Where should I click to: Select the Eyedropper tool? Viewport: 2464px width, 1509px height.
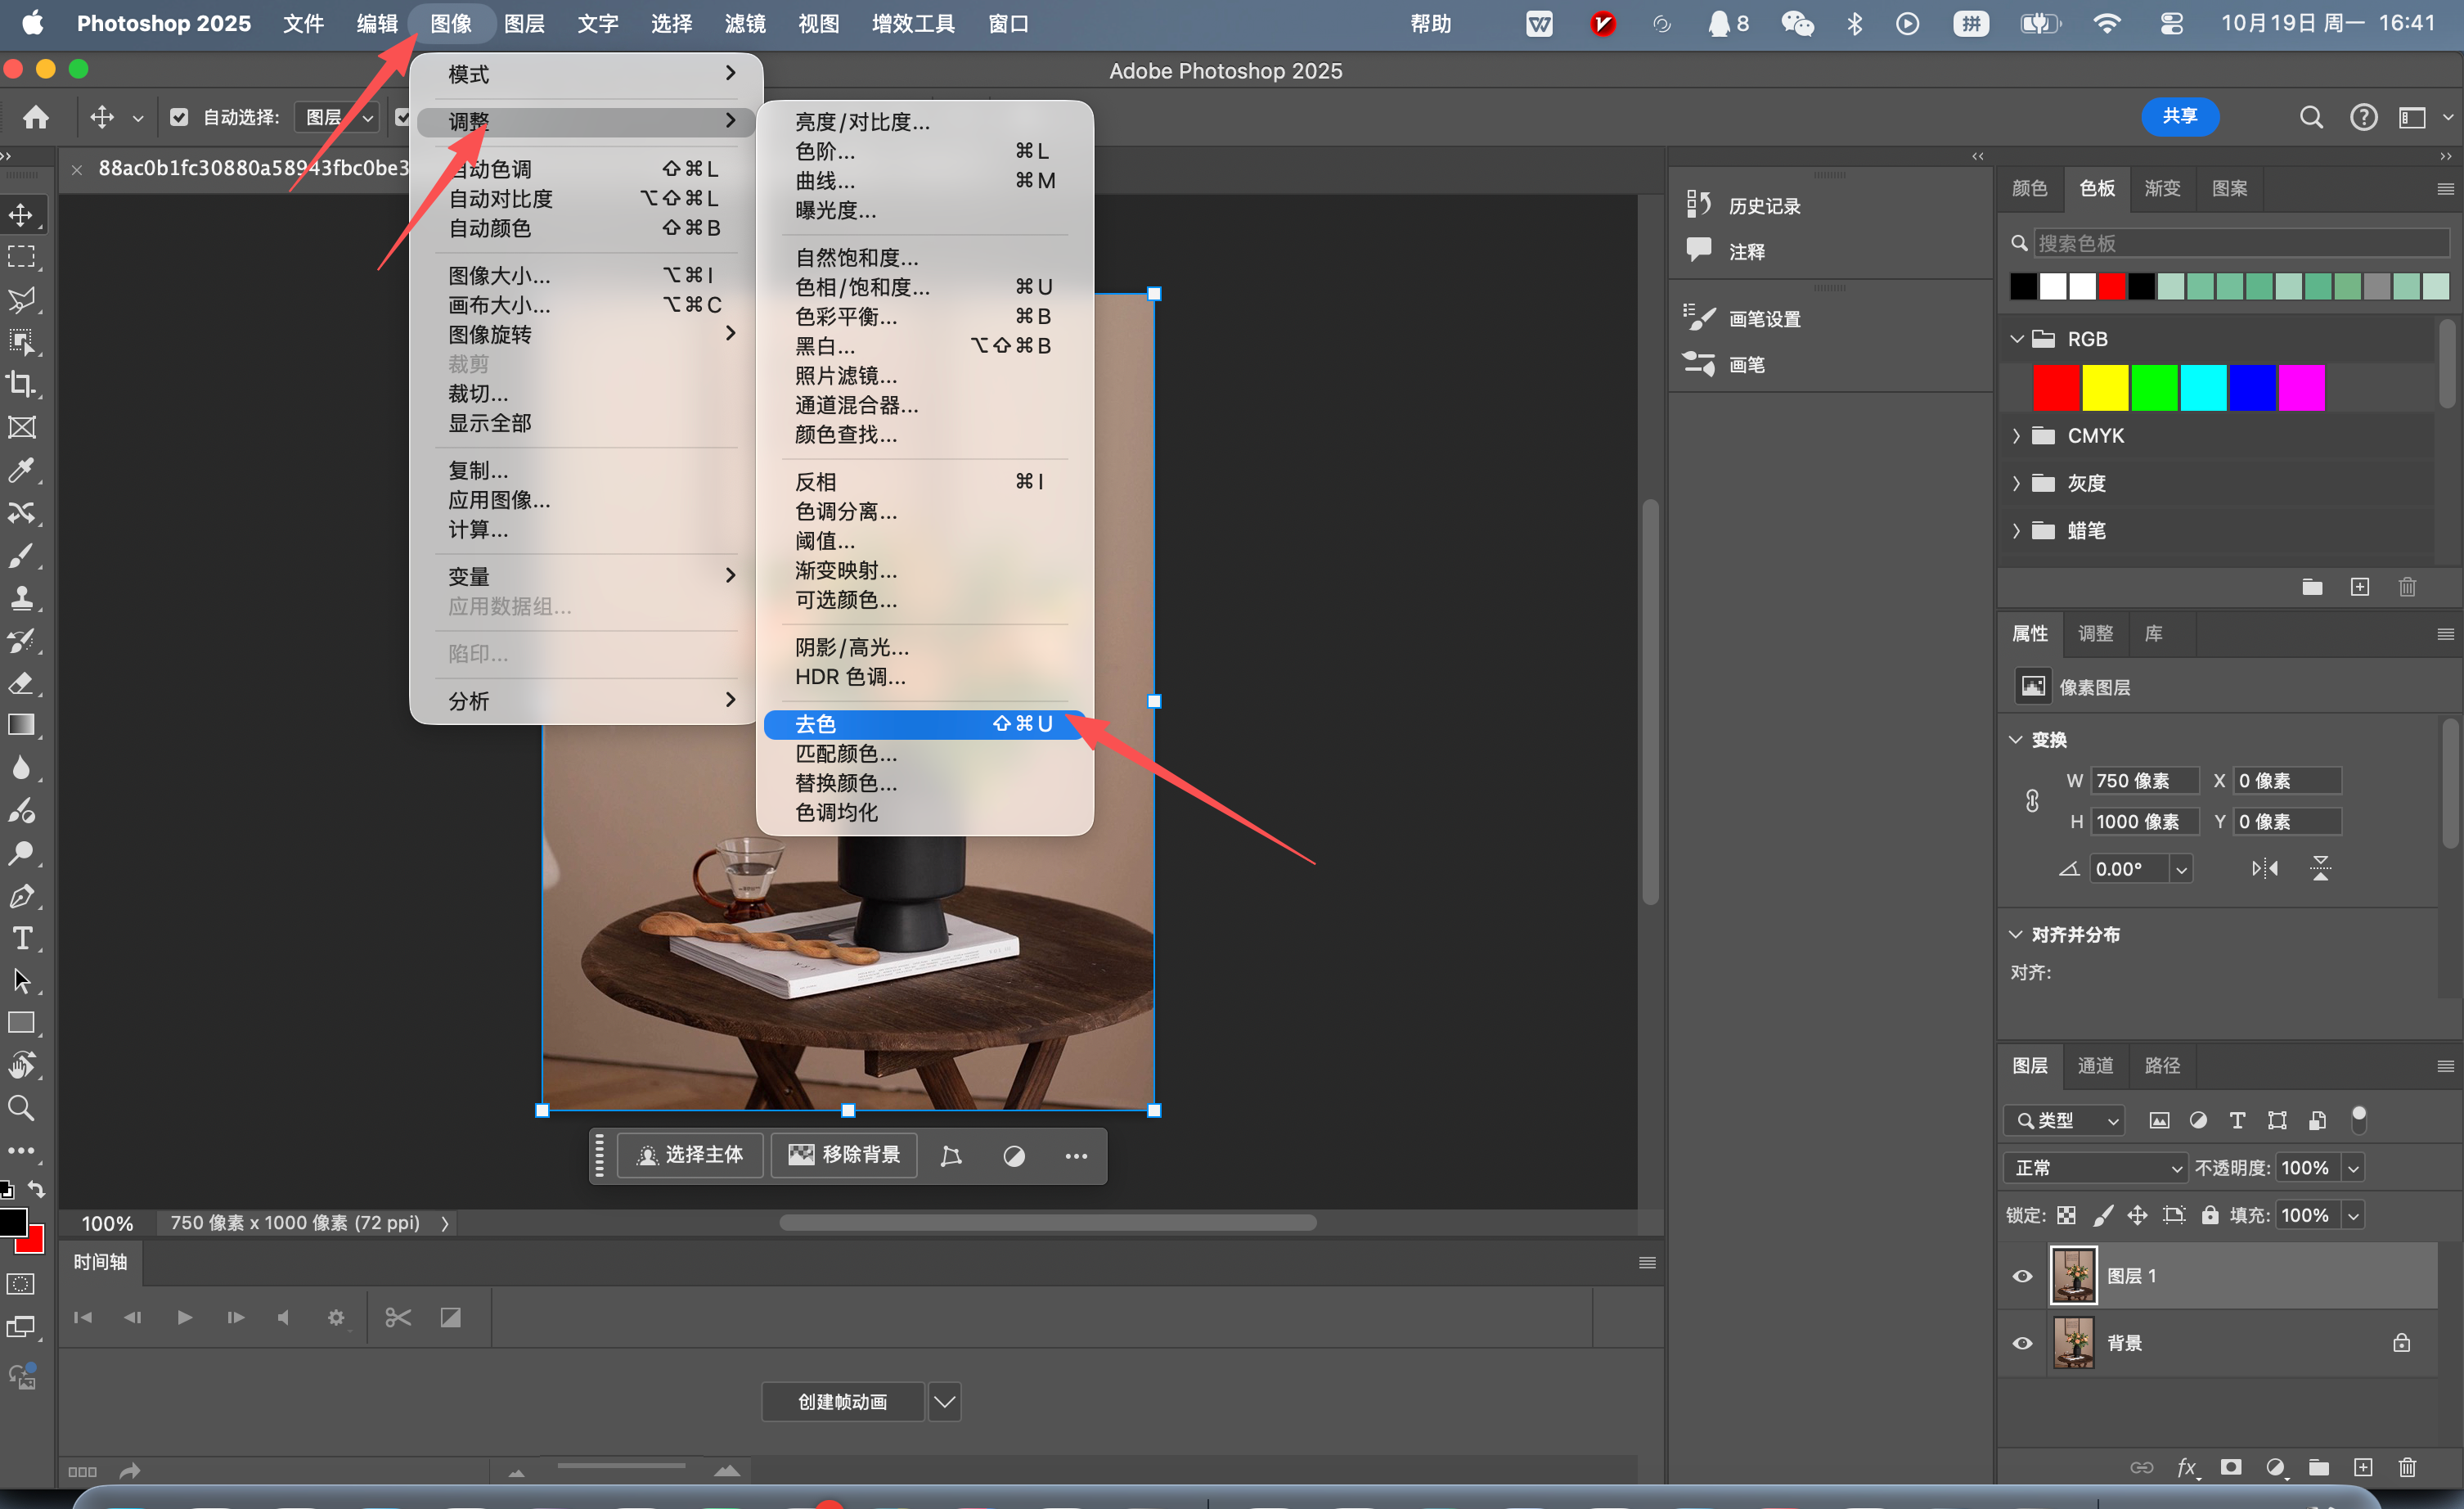[22, 470]
